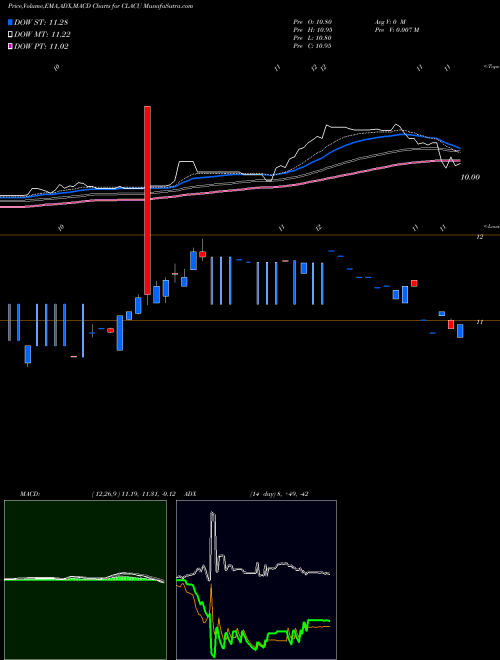Click the white DOW MT legend swatch

pyautogui.click(x=11, y=35)
